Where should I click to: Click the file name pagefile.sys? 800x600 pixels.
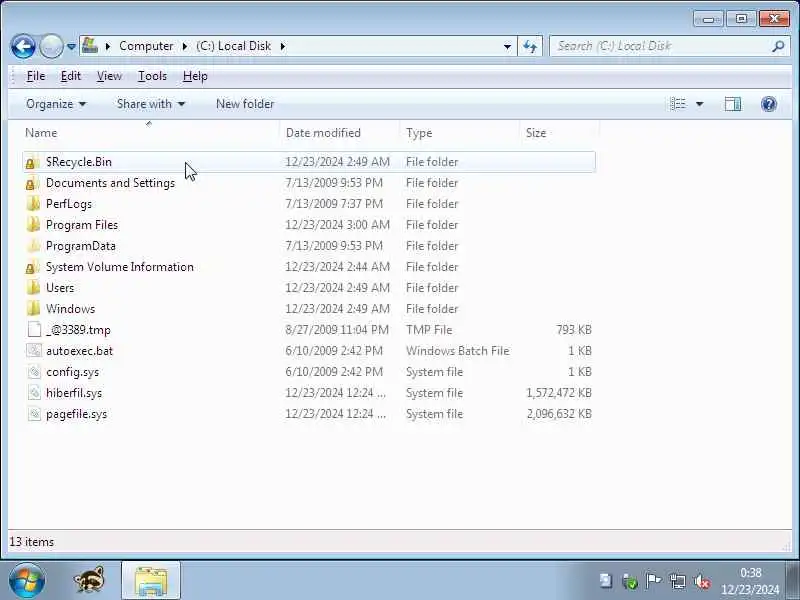pyautogui.click(x=77, y=414)
